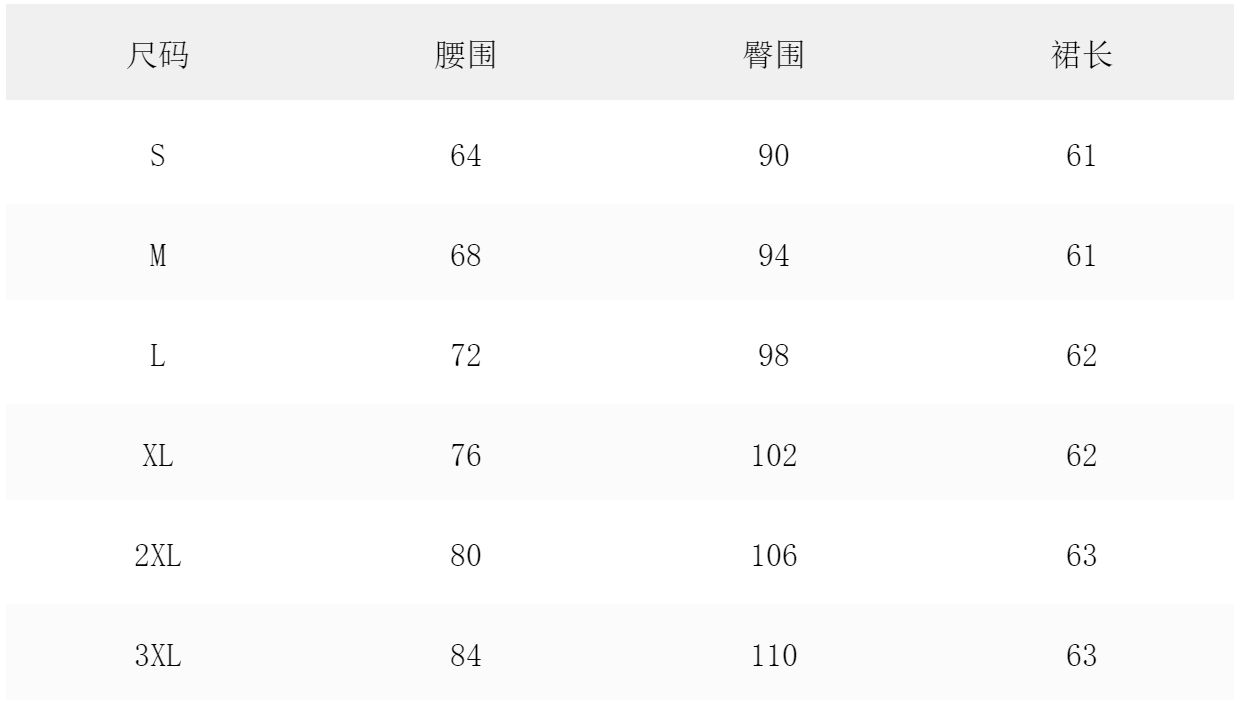Select hip value 90 in S row
Image resolution: width=1240 pixels, height=708 pixels.
[x=774, y=156]
